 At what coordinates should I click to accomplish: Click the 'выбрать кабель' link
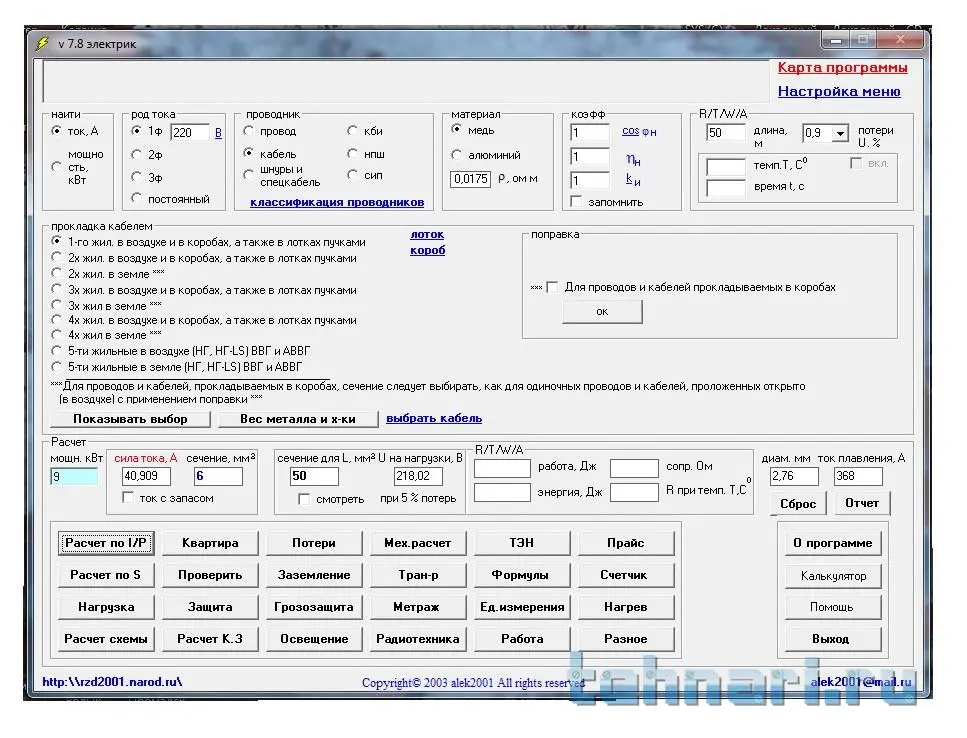(434, 419)
